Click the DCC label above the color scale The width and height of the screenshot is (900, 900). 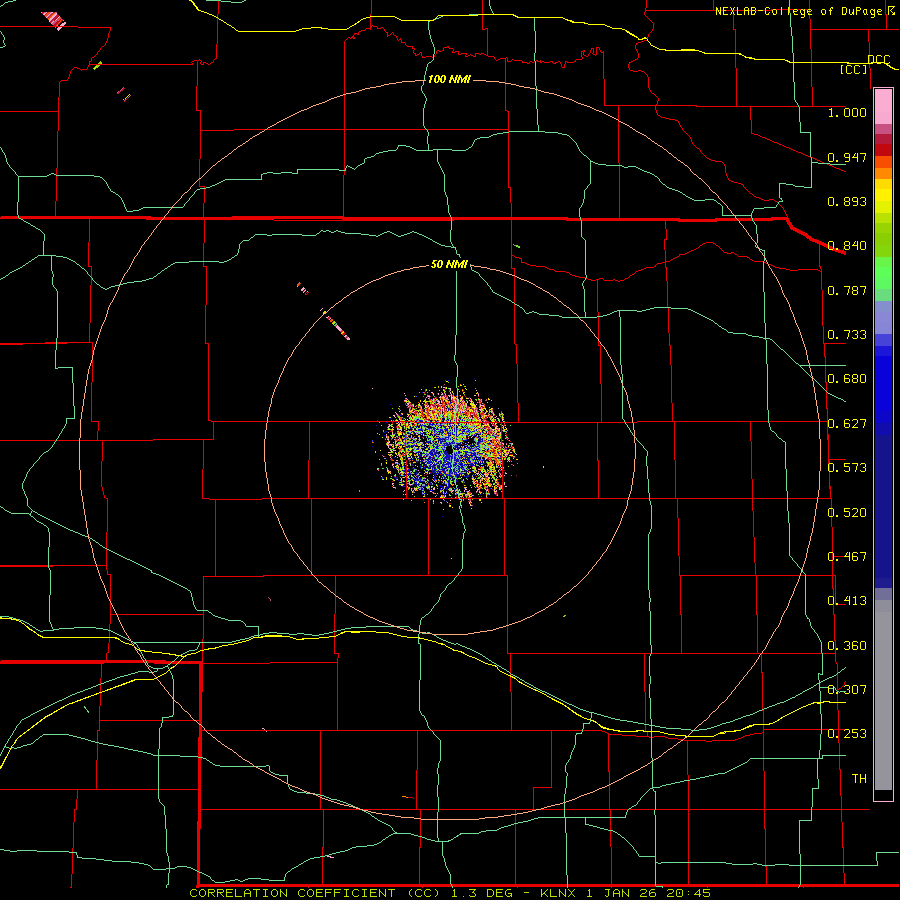click(x=878, y=59)
